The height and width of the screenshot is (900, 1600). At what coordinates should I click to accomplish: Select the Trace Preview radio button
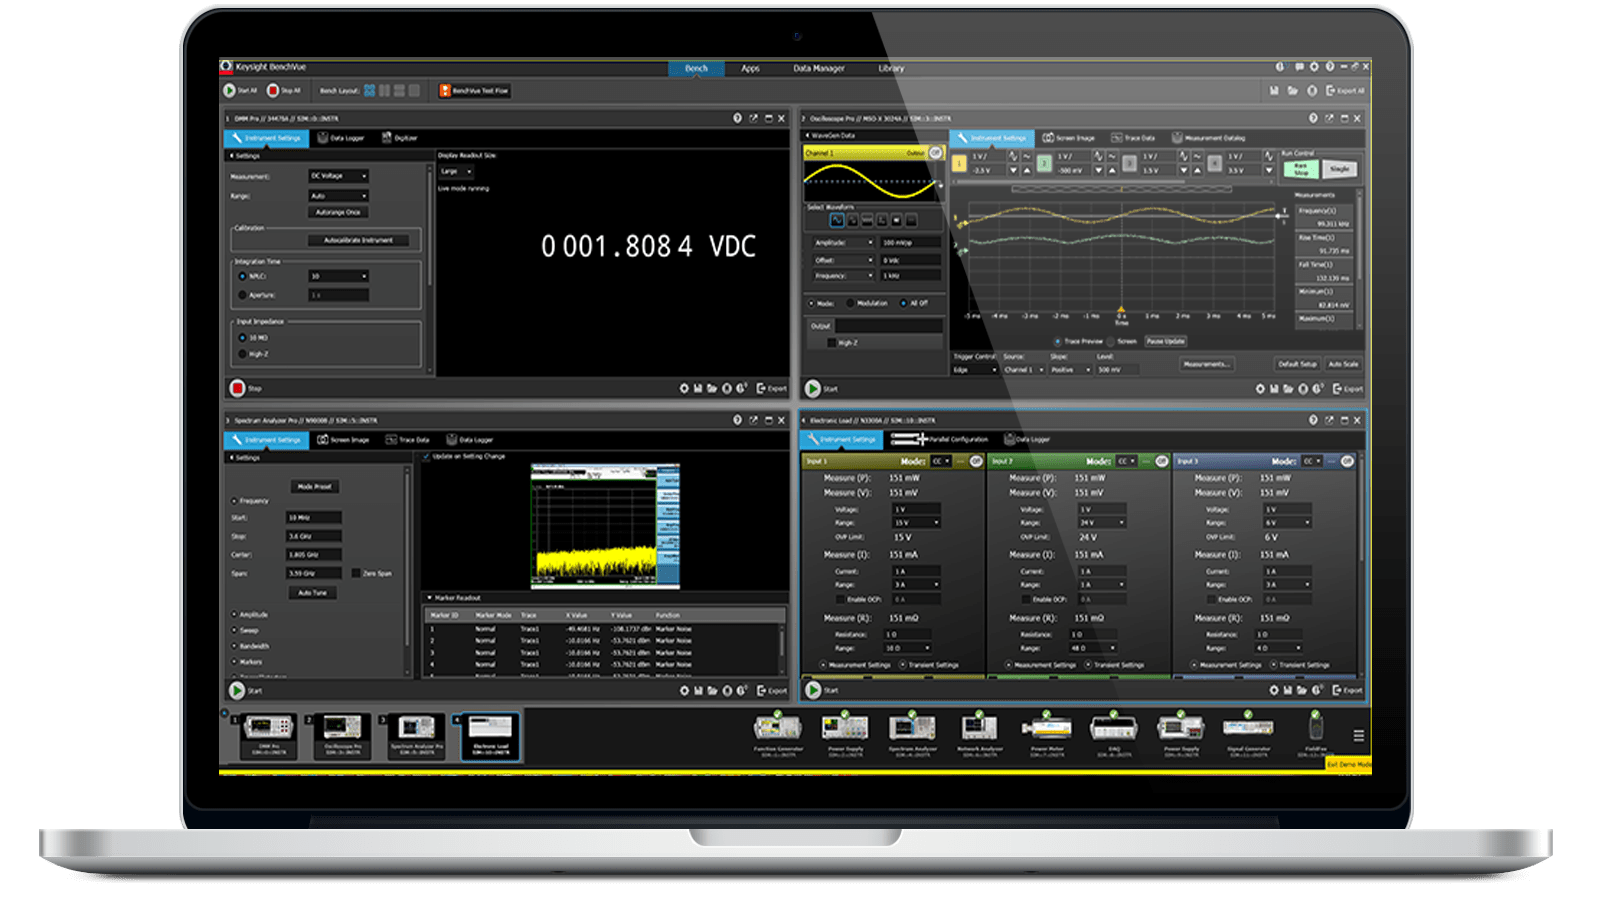1058,342
